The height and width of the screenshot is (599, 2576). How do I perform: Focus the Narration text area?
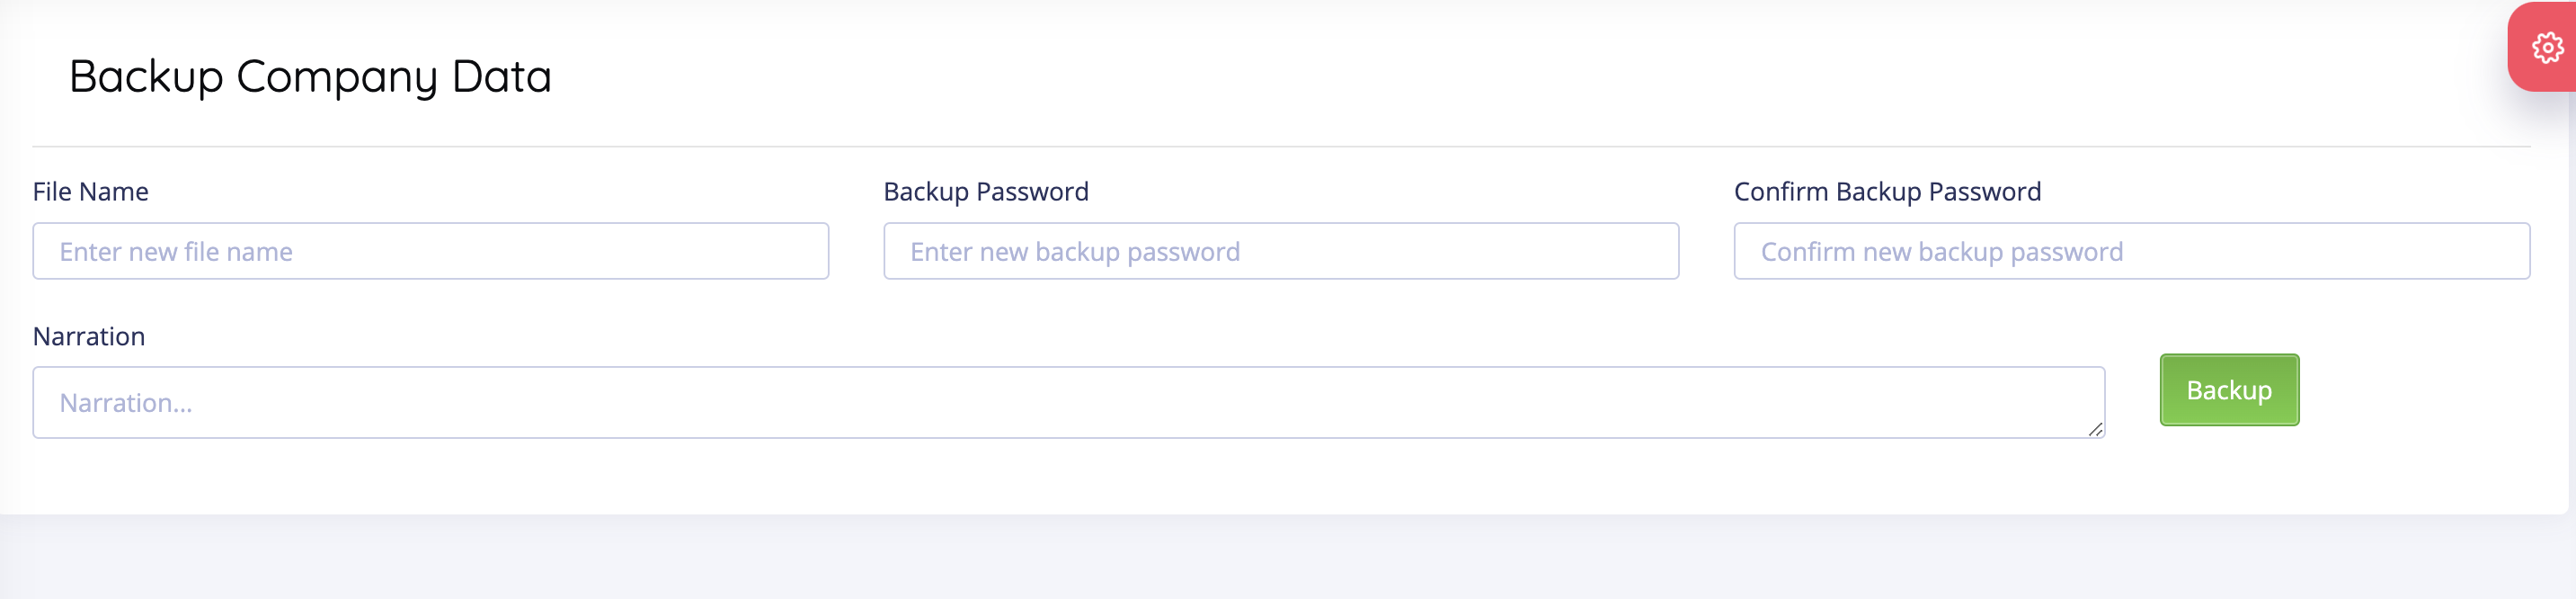tap(1068, 402)
